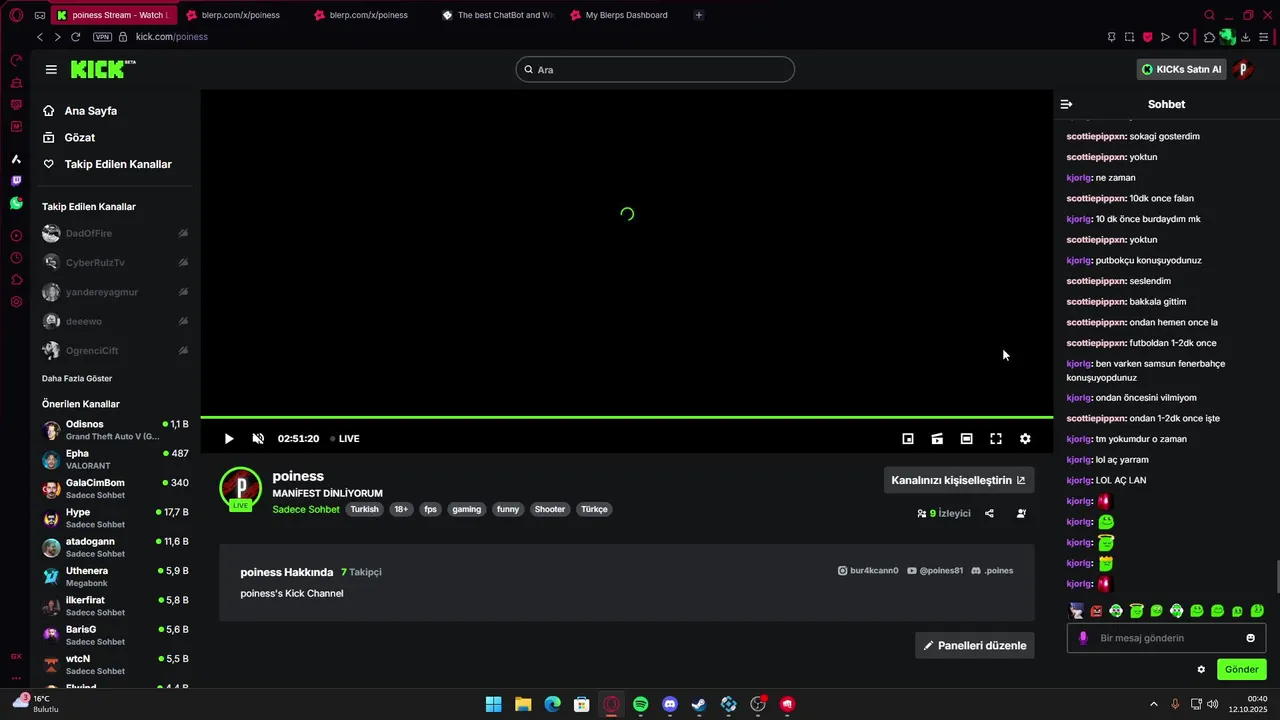Open Takip Edilen Kanallar menu item
Image resolution: width=1280 pixels, height=720 pixels.
[107, 164]
